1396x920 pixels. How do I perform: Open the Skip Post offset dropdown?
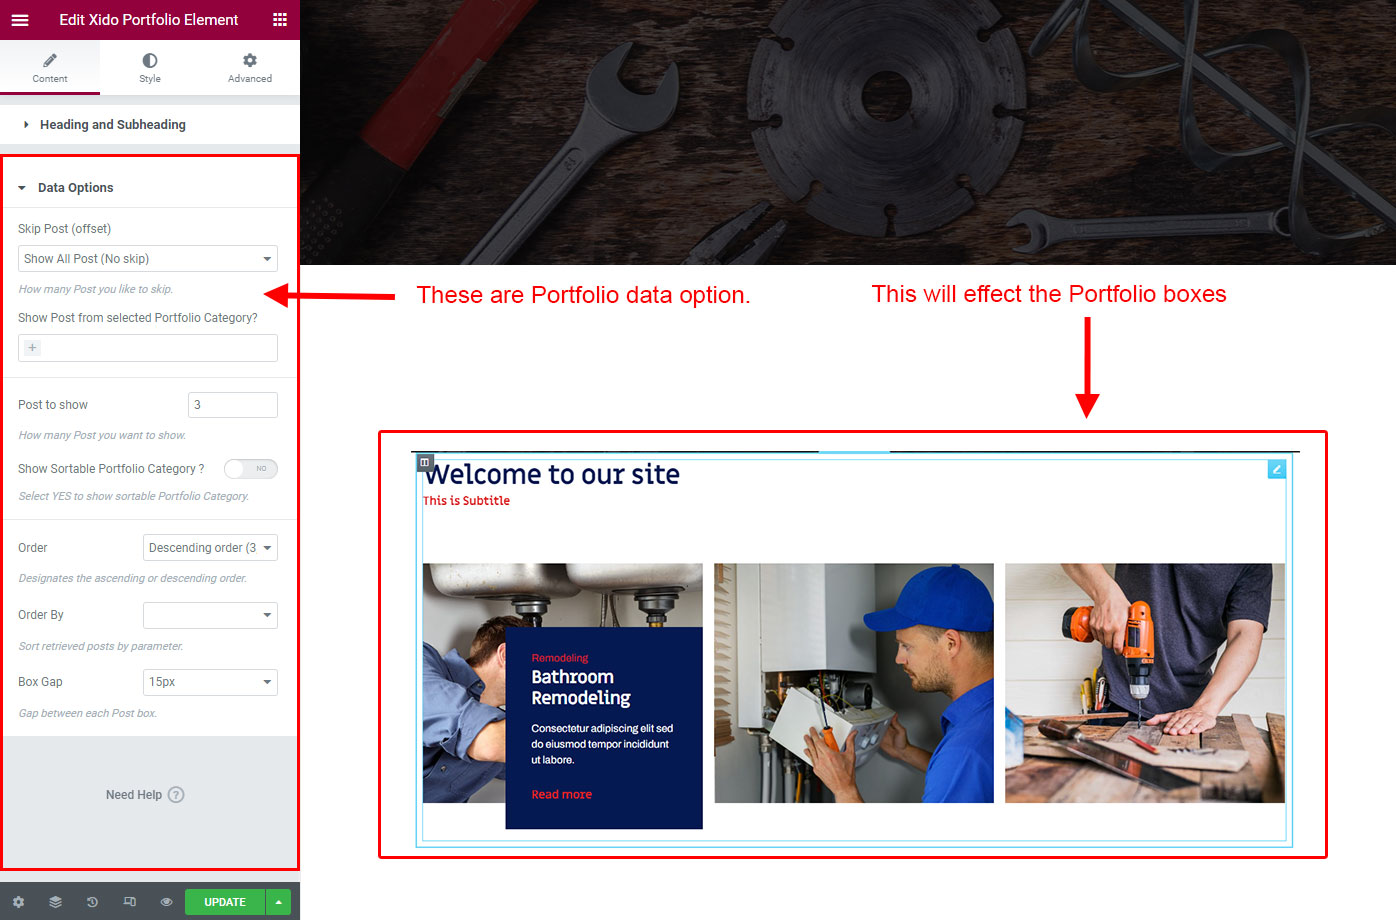point(147,259)
